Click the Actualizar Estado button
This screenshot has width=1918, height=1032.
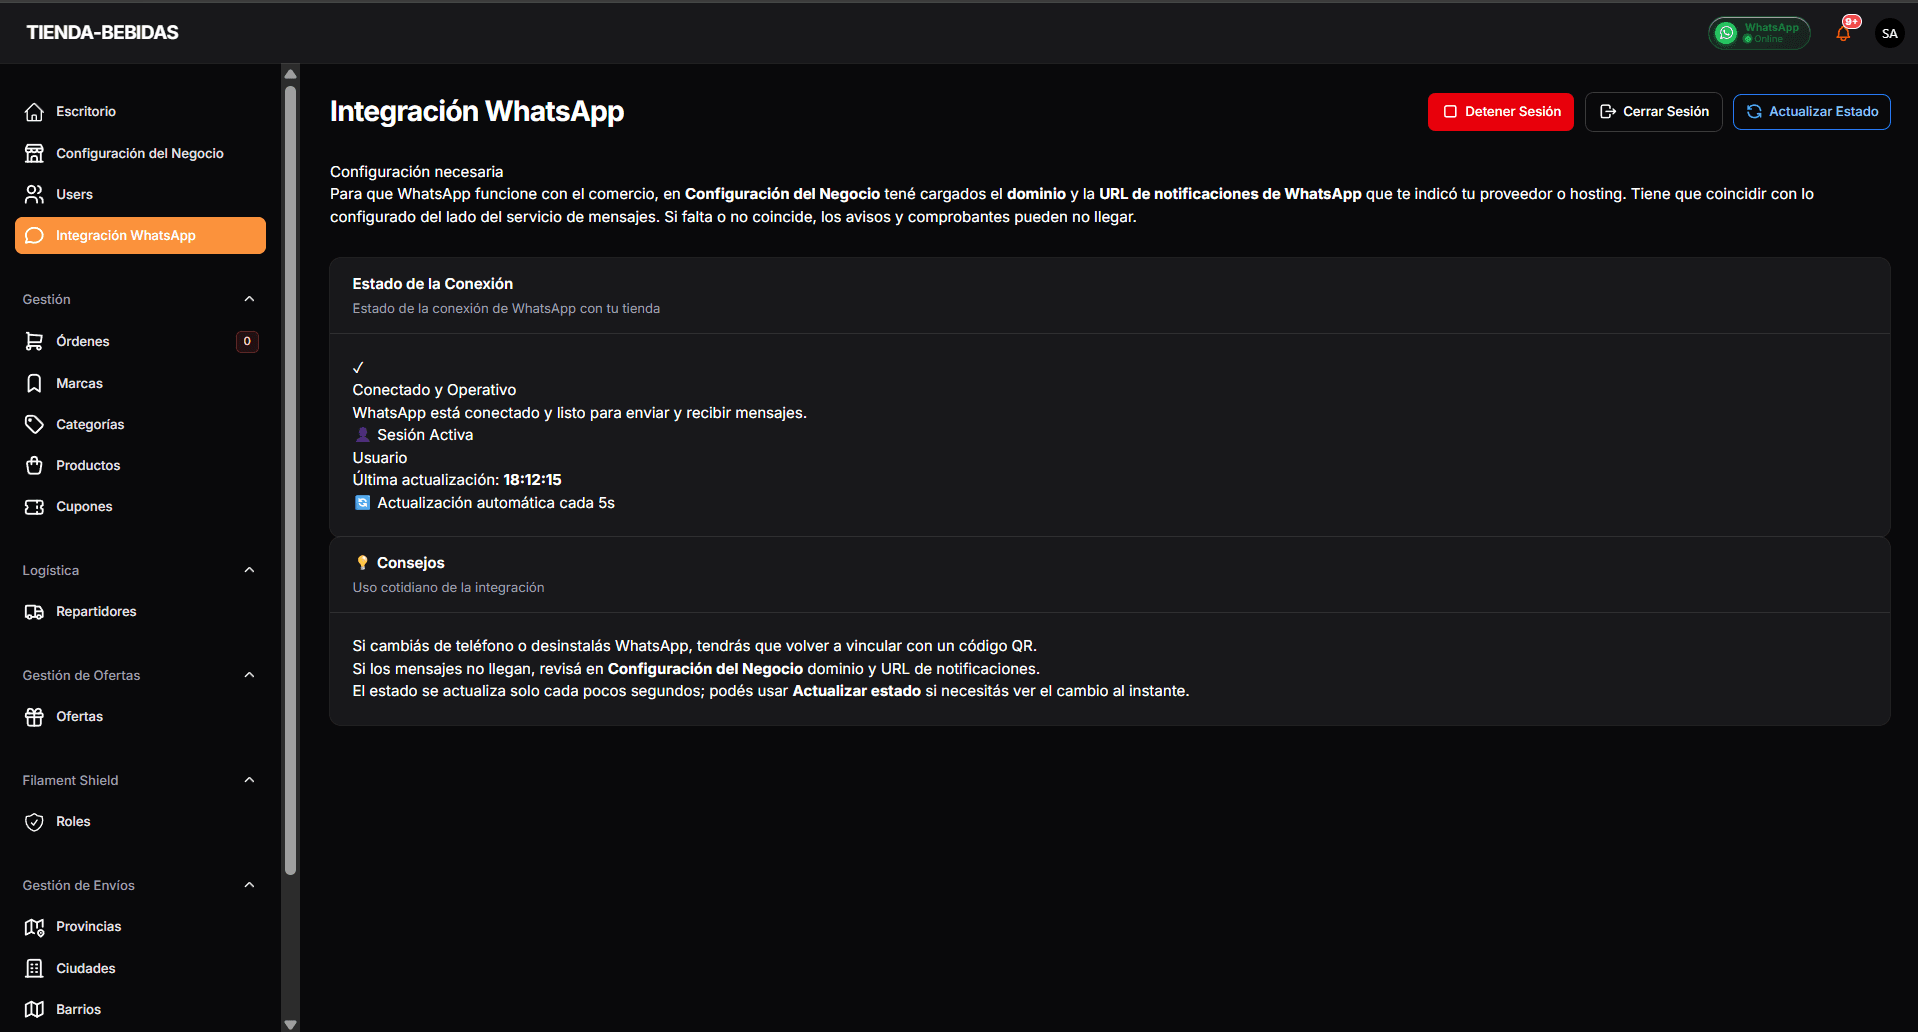(1811, 111)
